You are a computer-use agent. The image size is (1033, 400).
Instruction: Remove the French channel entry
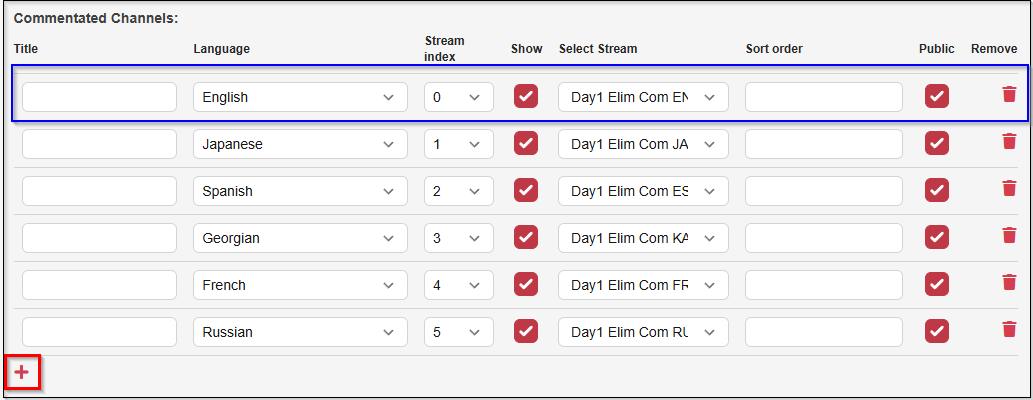(1009, 283)
